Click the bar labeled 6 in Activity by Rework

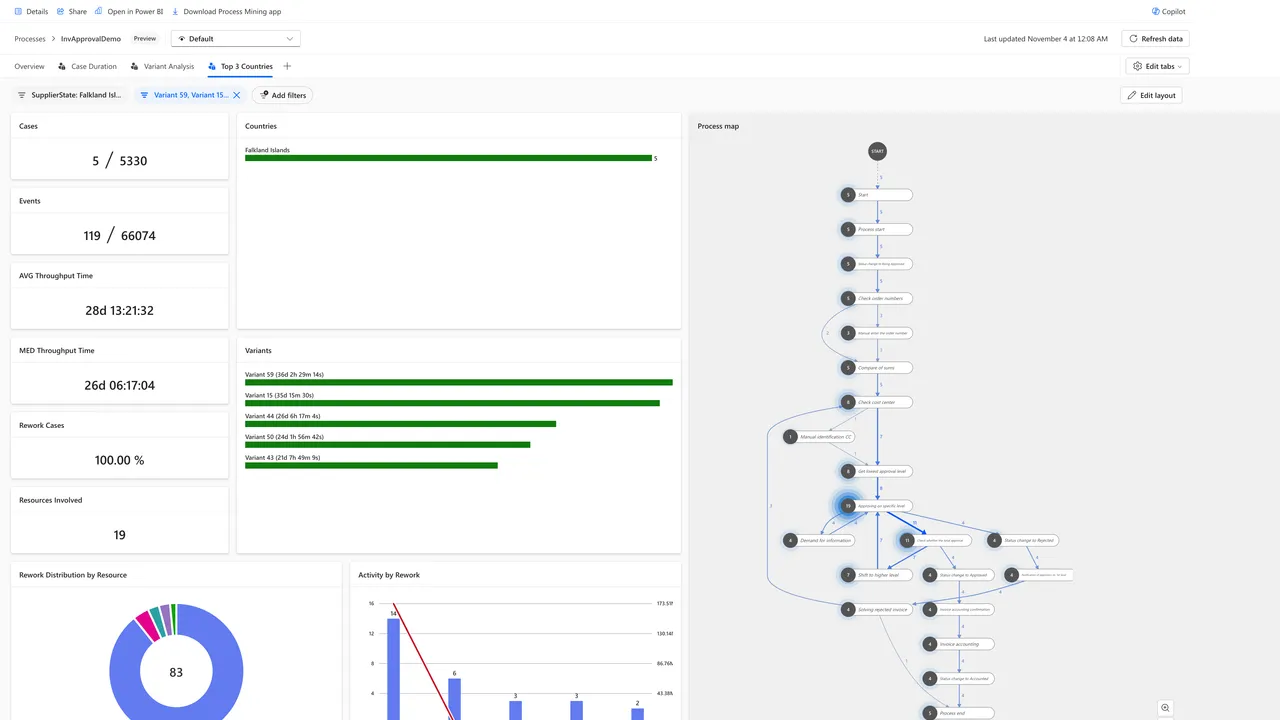(454, 698)
